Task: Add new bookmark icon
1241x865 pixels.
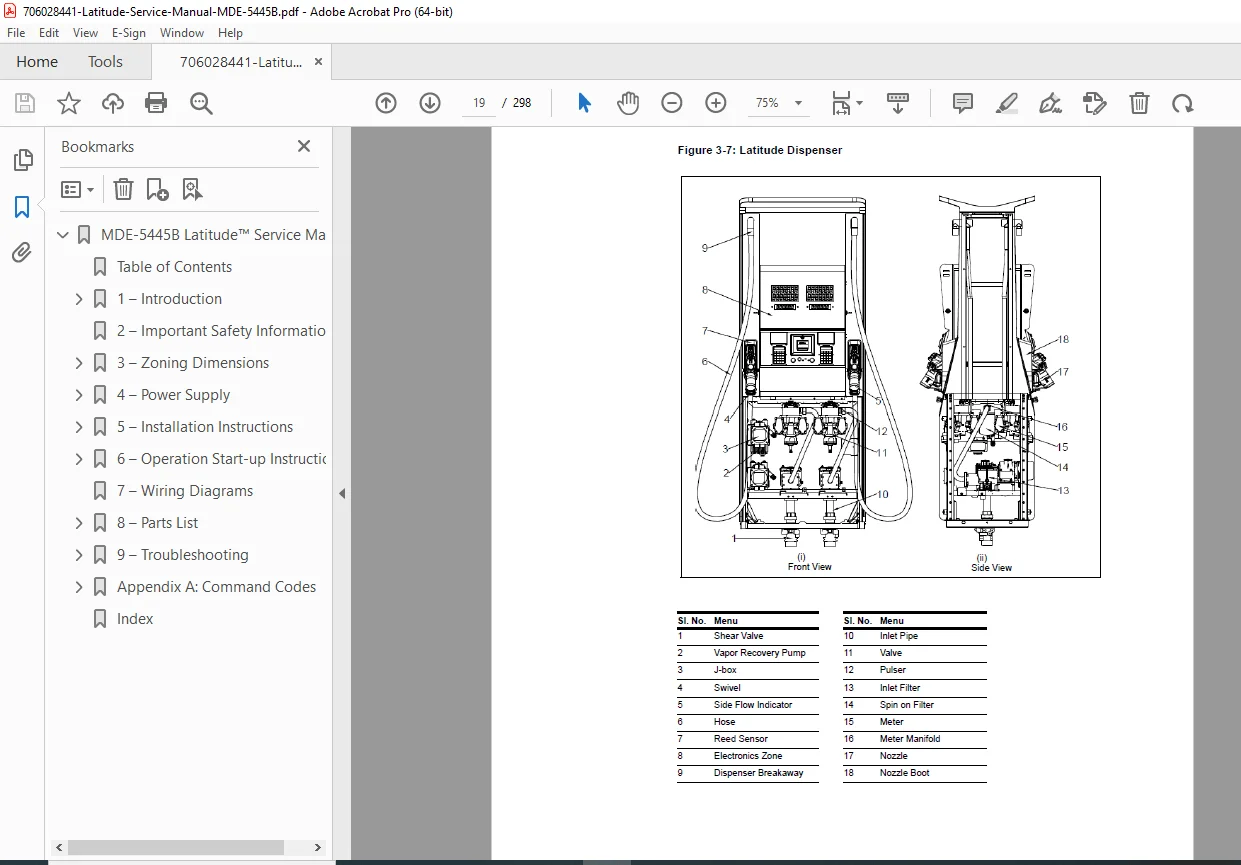Action: tap(158, 189)
